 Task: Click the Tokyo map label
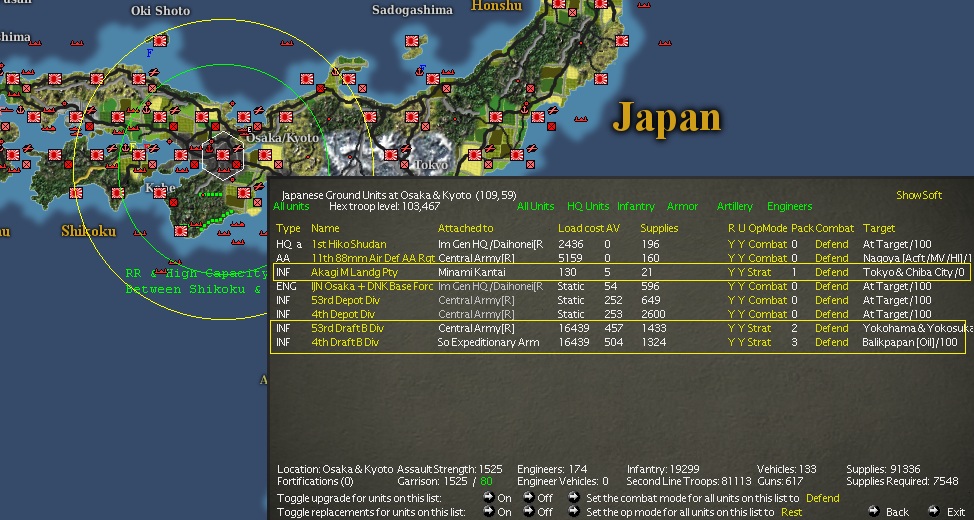point(430,165)
